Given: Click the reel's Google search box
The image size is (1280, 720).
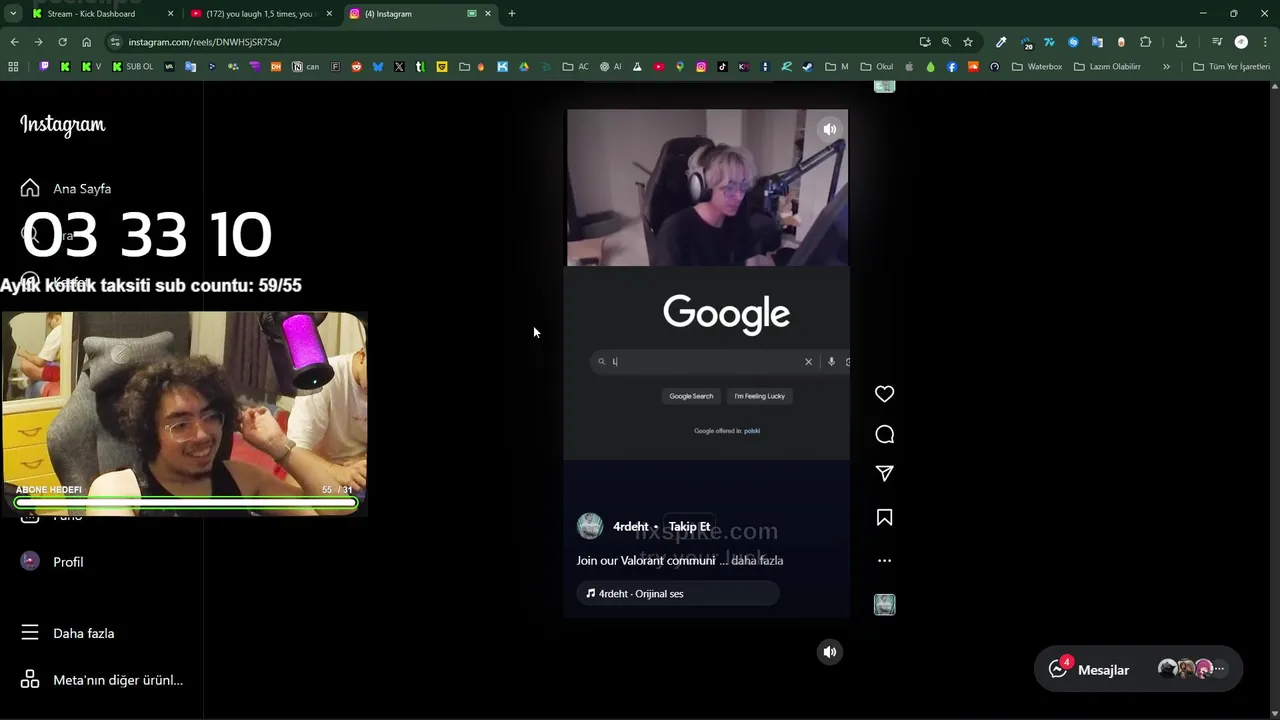Looking at the screenshot, I should coord(718,362).
